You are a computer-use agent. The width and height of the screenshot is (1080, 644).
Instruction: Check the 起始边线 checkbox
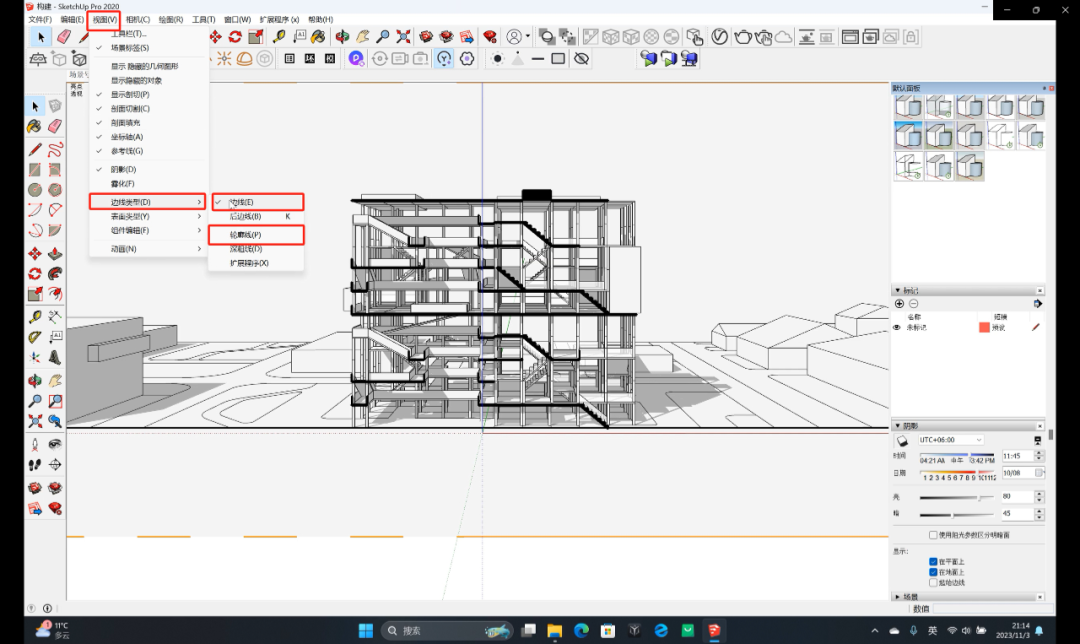[x=933, y=582]
